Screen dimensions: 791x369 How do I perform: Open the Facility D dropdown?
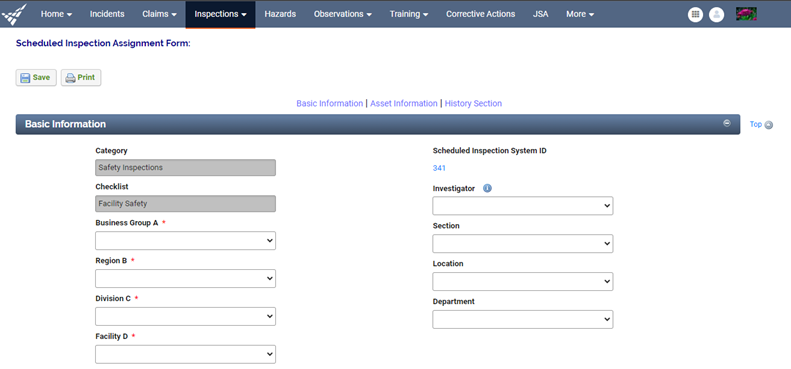[185, 354]
